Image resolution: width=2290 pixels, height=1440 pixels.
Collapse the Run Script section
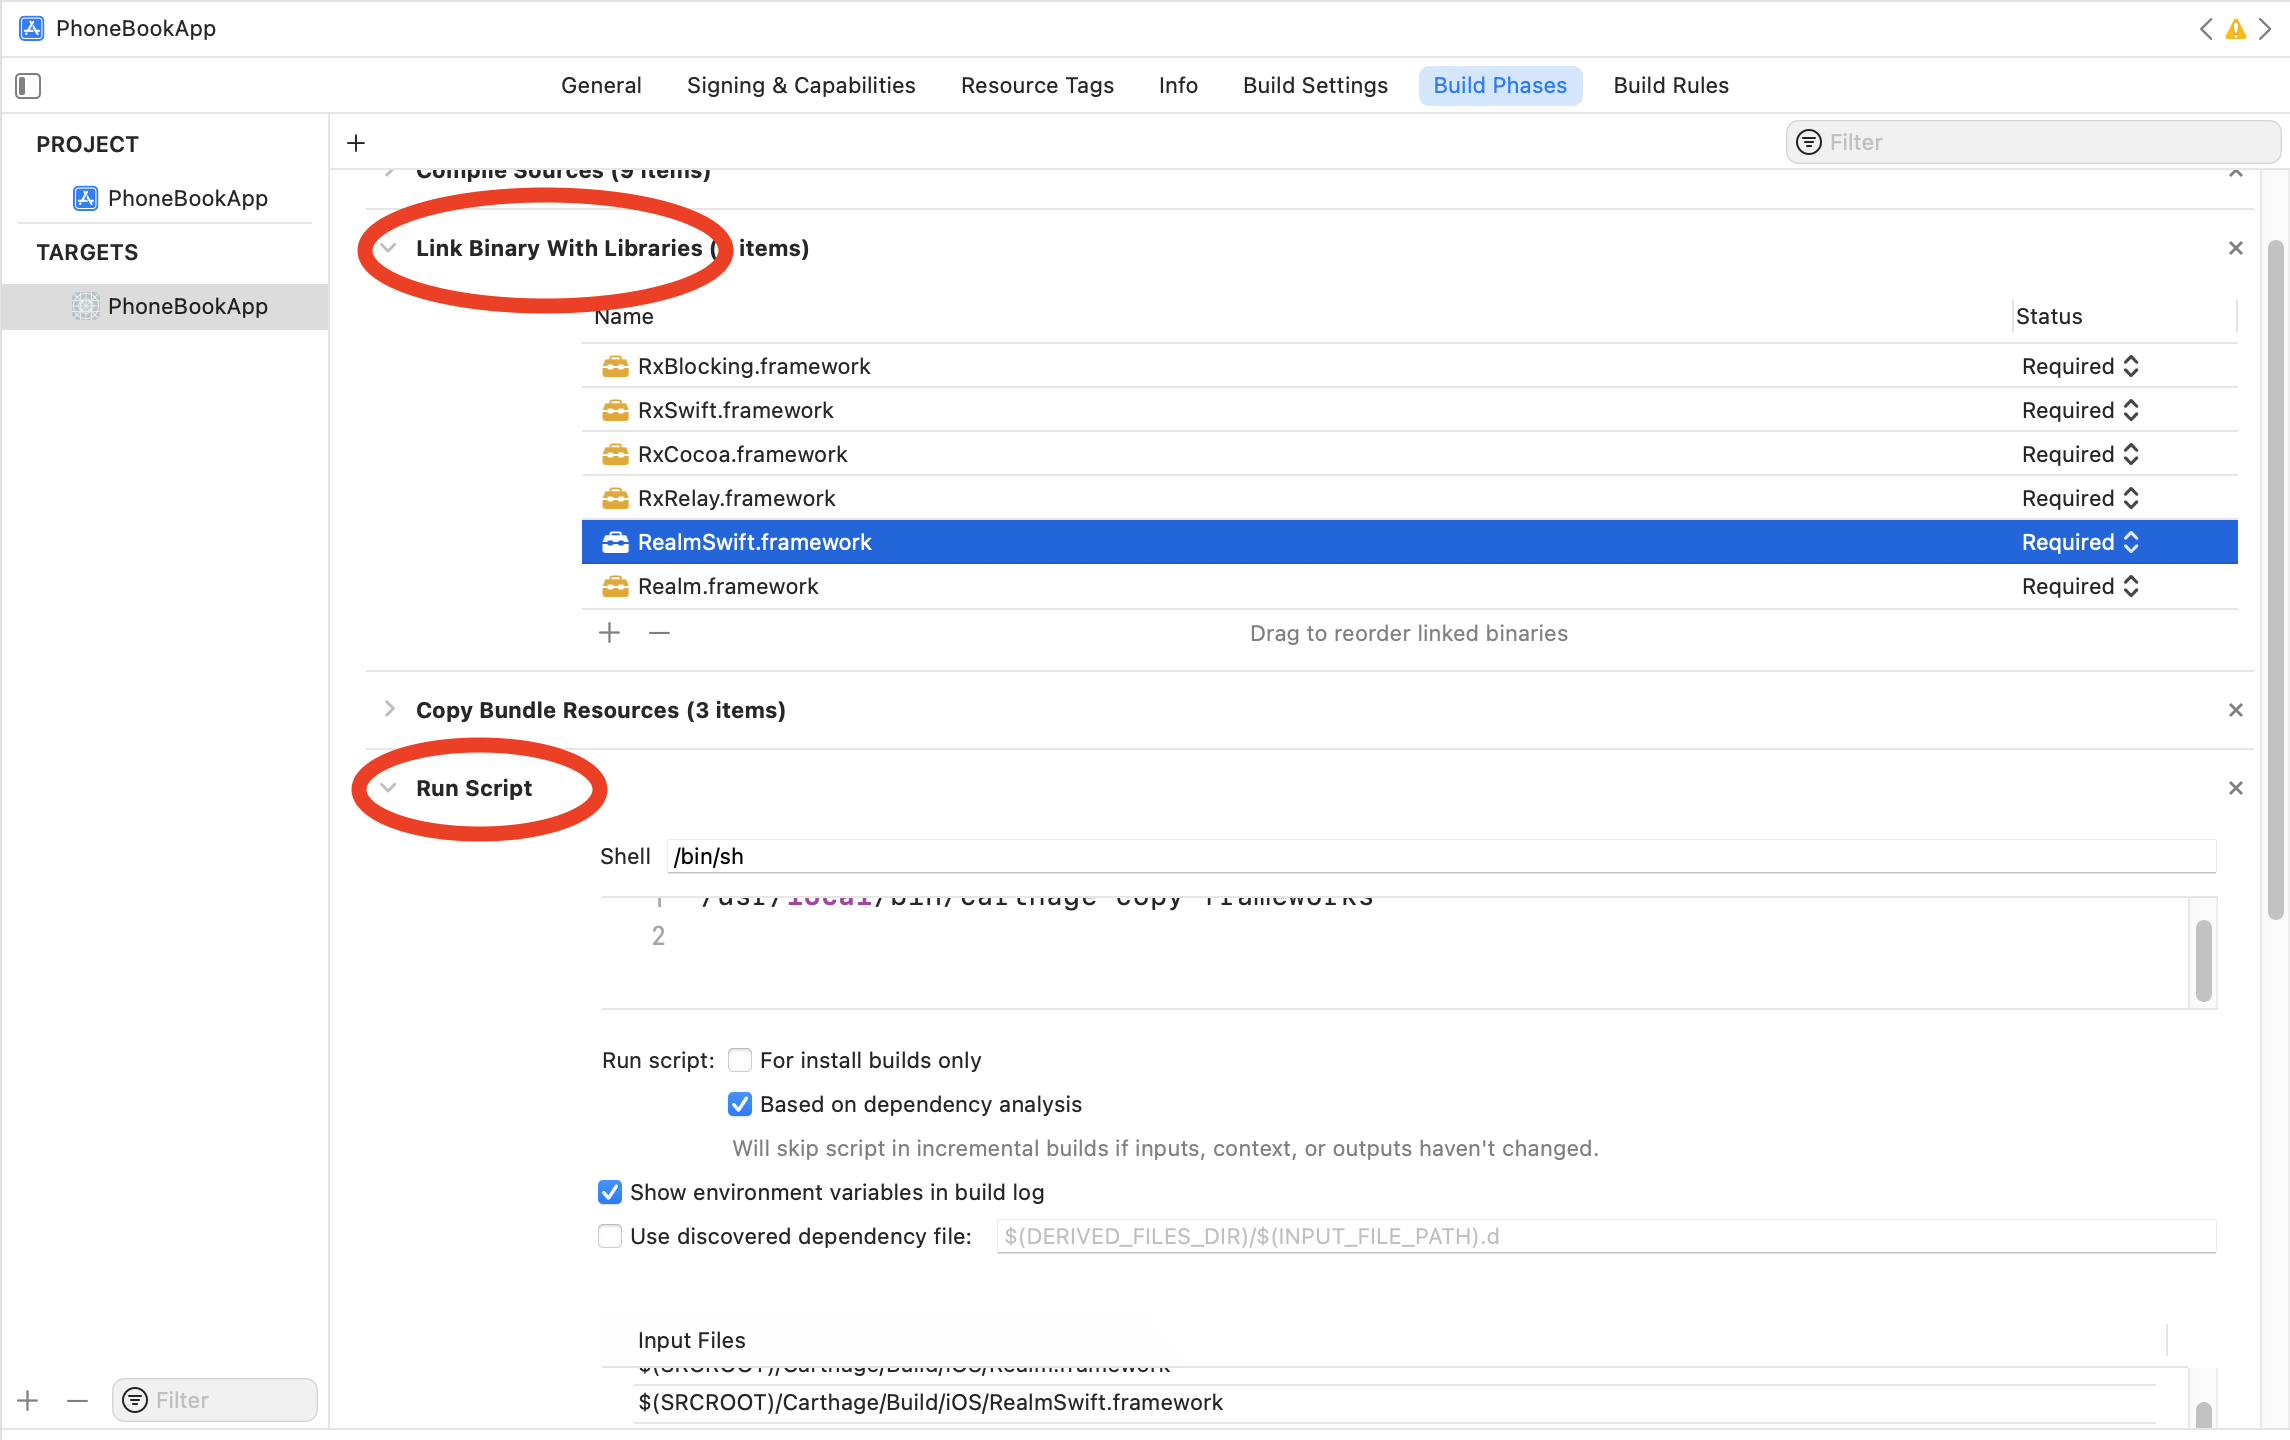389,788
